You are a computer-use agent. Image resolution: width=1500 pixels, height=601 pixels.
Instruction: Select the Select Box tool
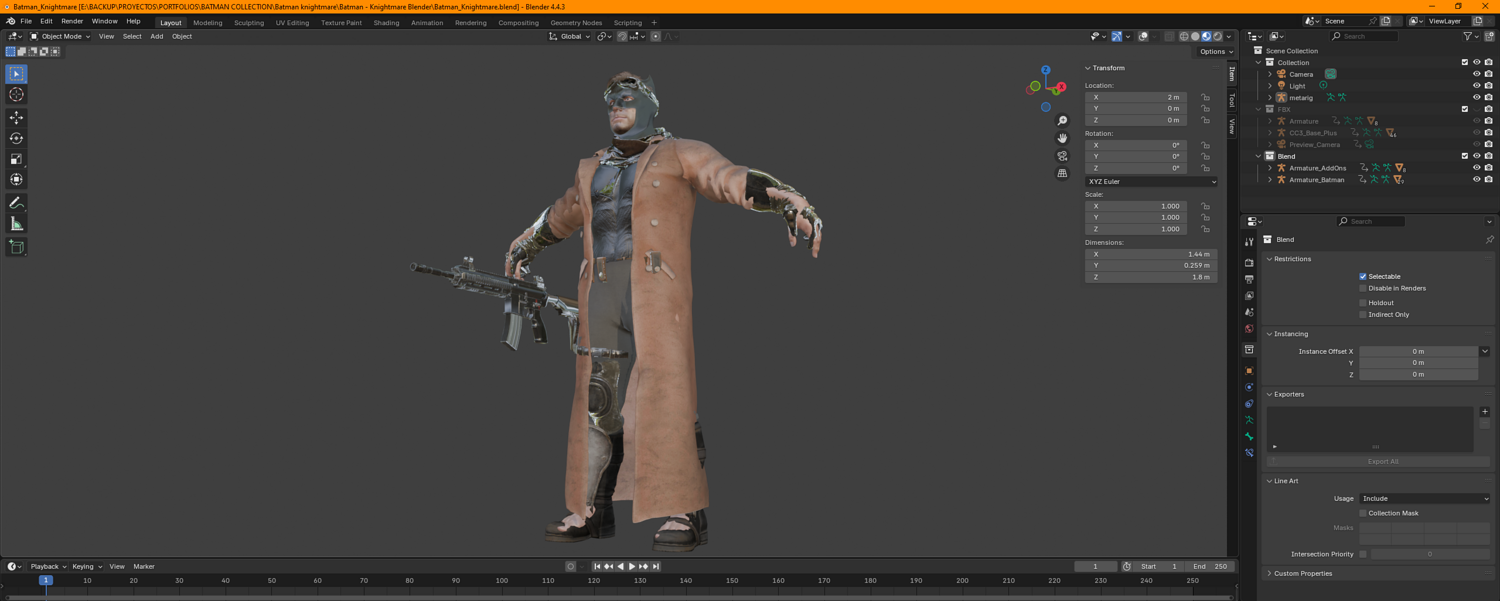coord(16,74)
